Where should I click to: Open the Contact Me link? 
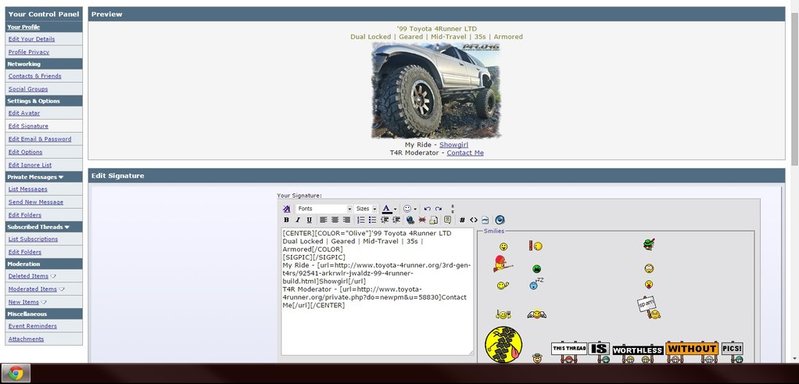(465, 153)
